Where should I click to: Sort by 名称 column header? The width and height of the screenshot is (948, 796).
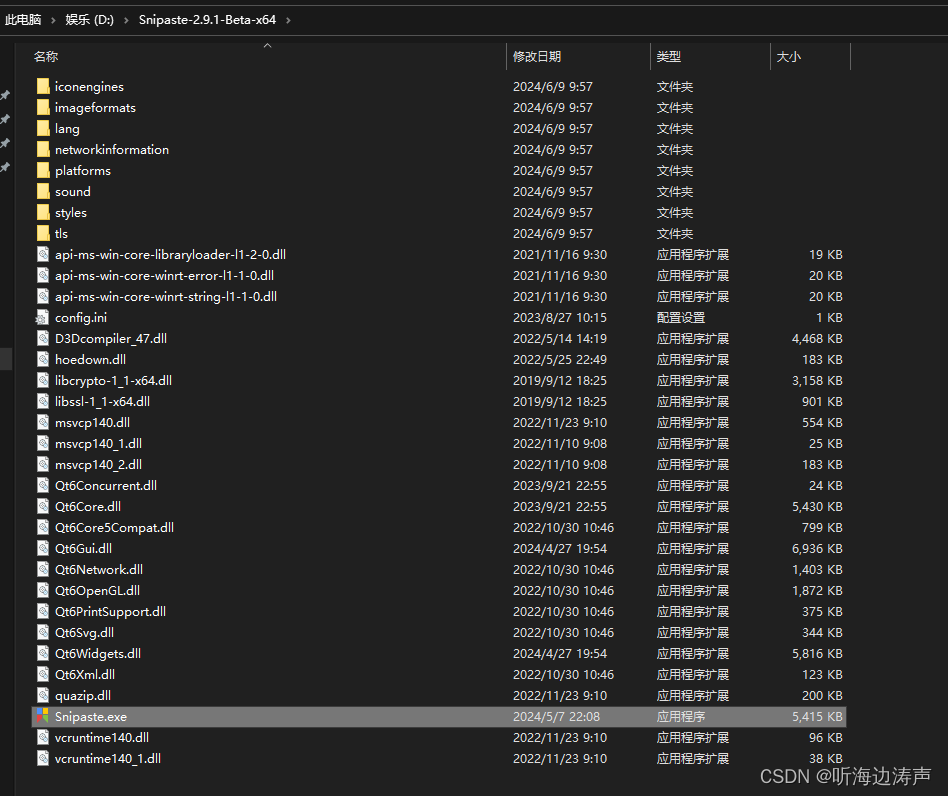pyautogui.click(x=46, y=57)
